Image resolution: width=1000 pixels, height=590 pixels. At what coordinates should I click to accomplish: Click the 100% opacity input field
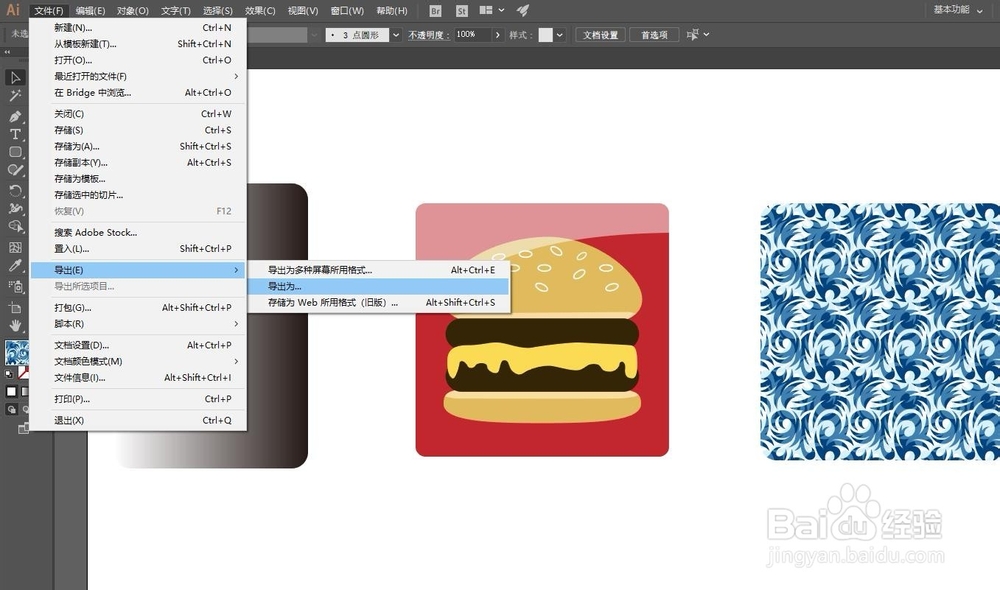pos(472,35)
